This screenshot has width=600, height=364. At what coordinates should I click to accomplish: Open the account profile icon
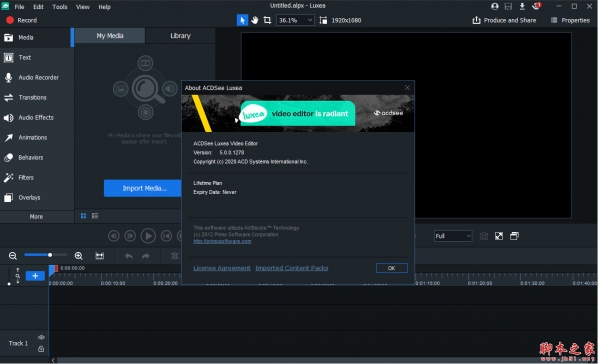tap(495, 6)
